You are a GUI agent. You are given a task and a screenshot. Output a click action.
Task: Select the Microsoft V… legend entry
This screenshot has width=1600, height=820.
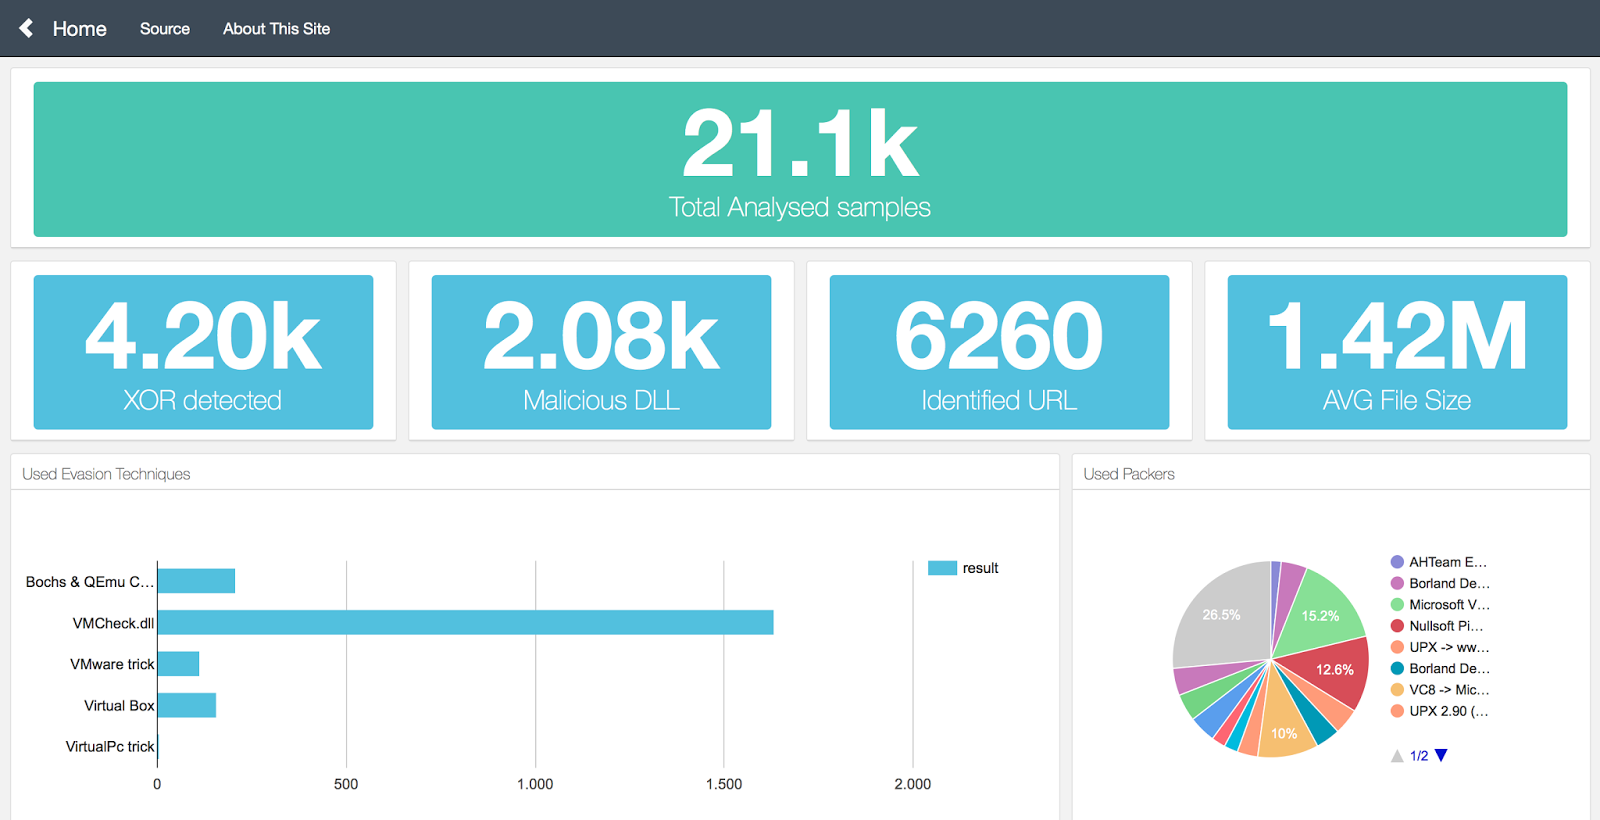point(1440,605)
